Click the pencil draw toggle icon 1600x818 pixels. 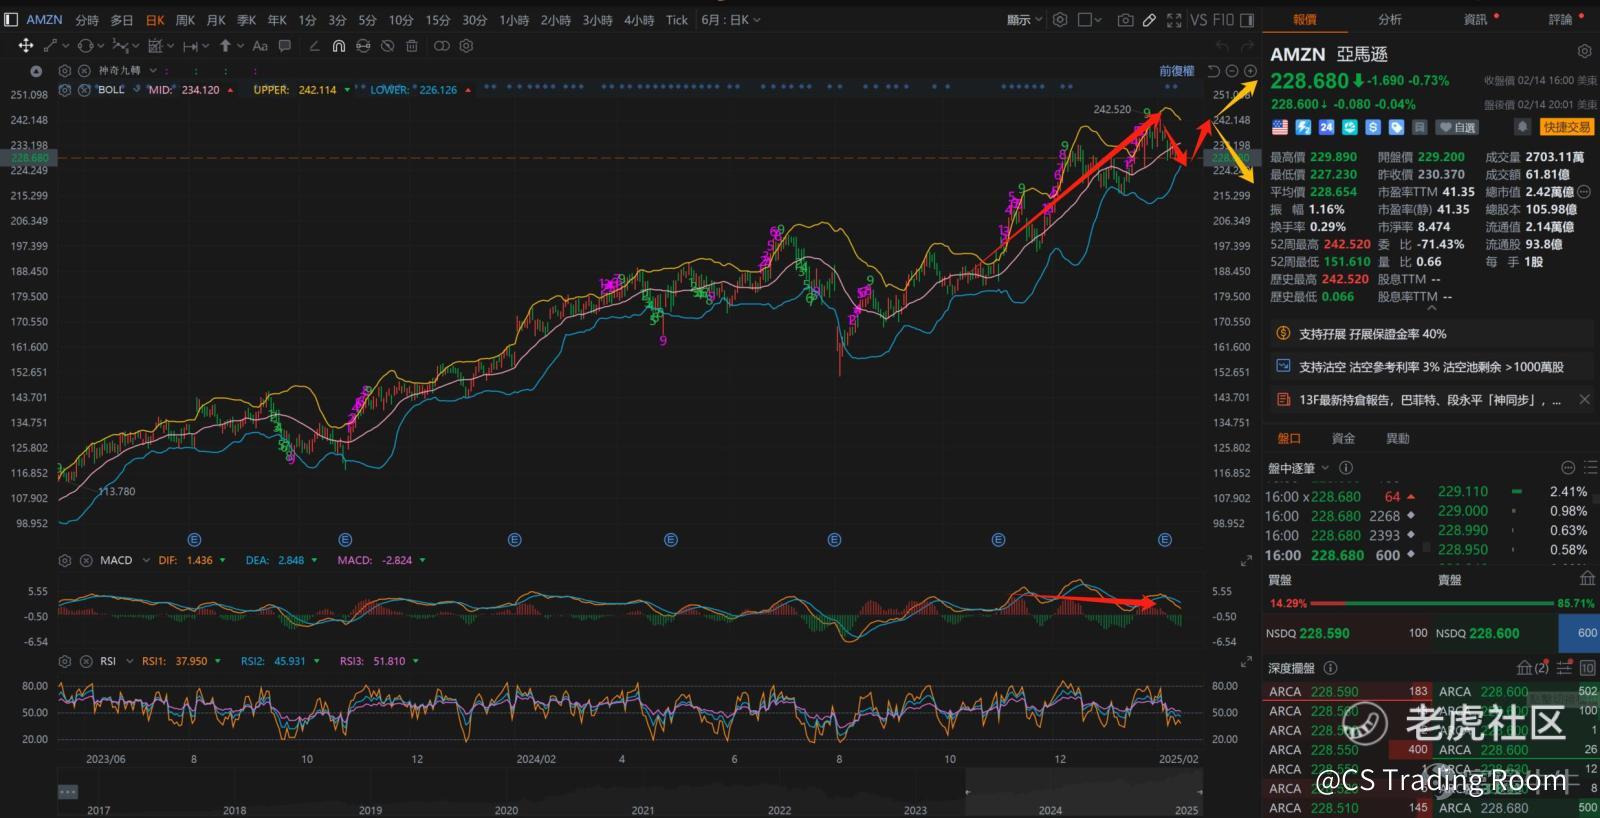click(1150, 19)
